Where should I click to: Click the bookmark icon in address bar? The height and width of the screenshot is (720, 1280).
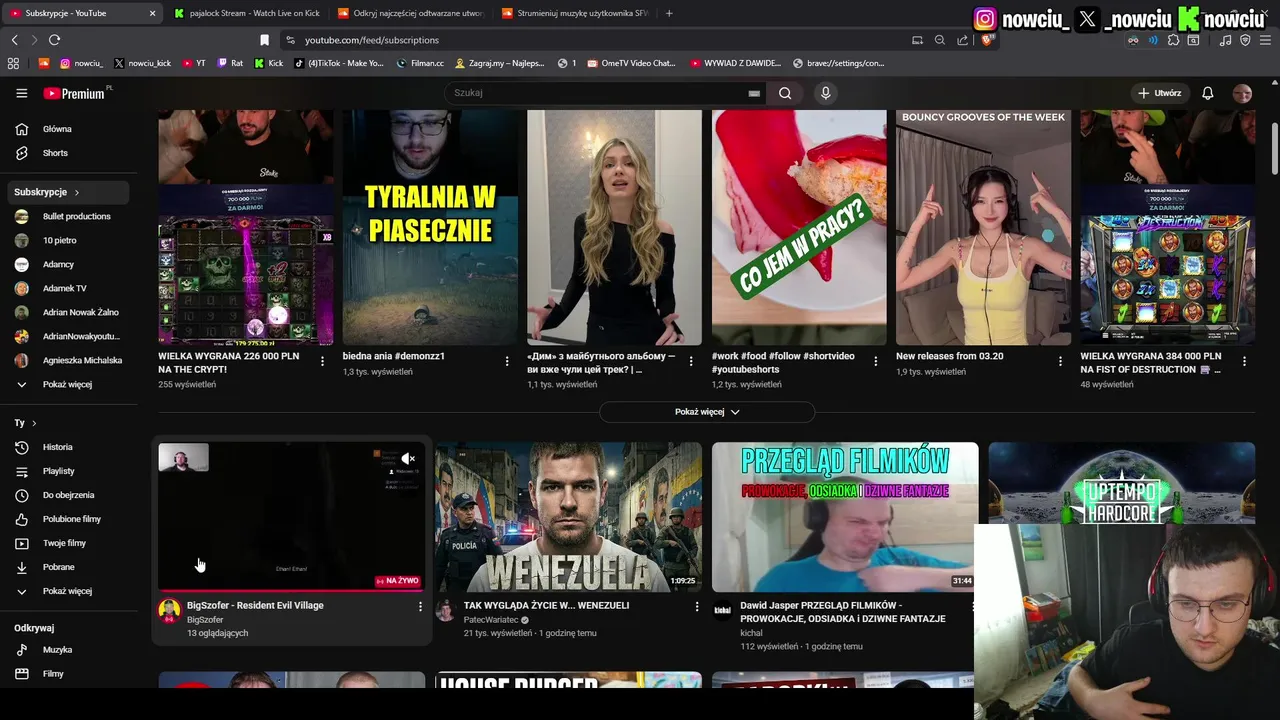264,40
